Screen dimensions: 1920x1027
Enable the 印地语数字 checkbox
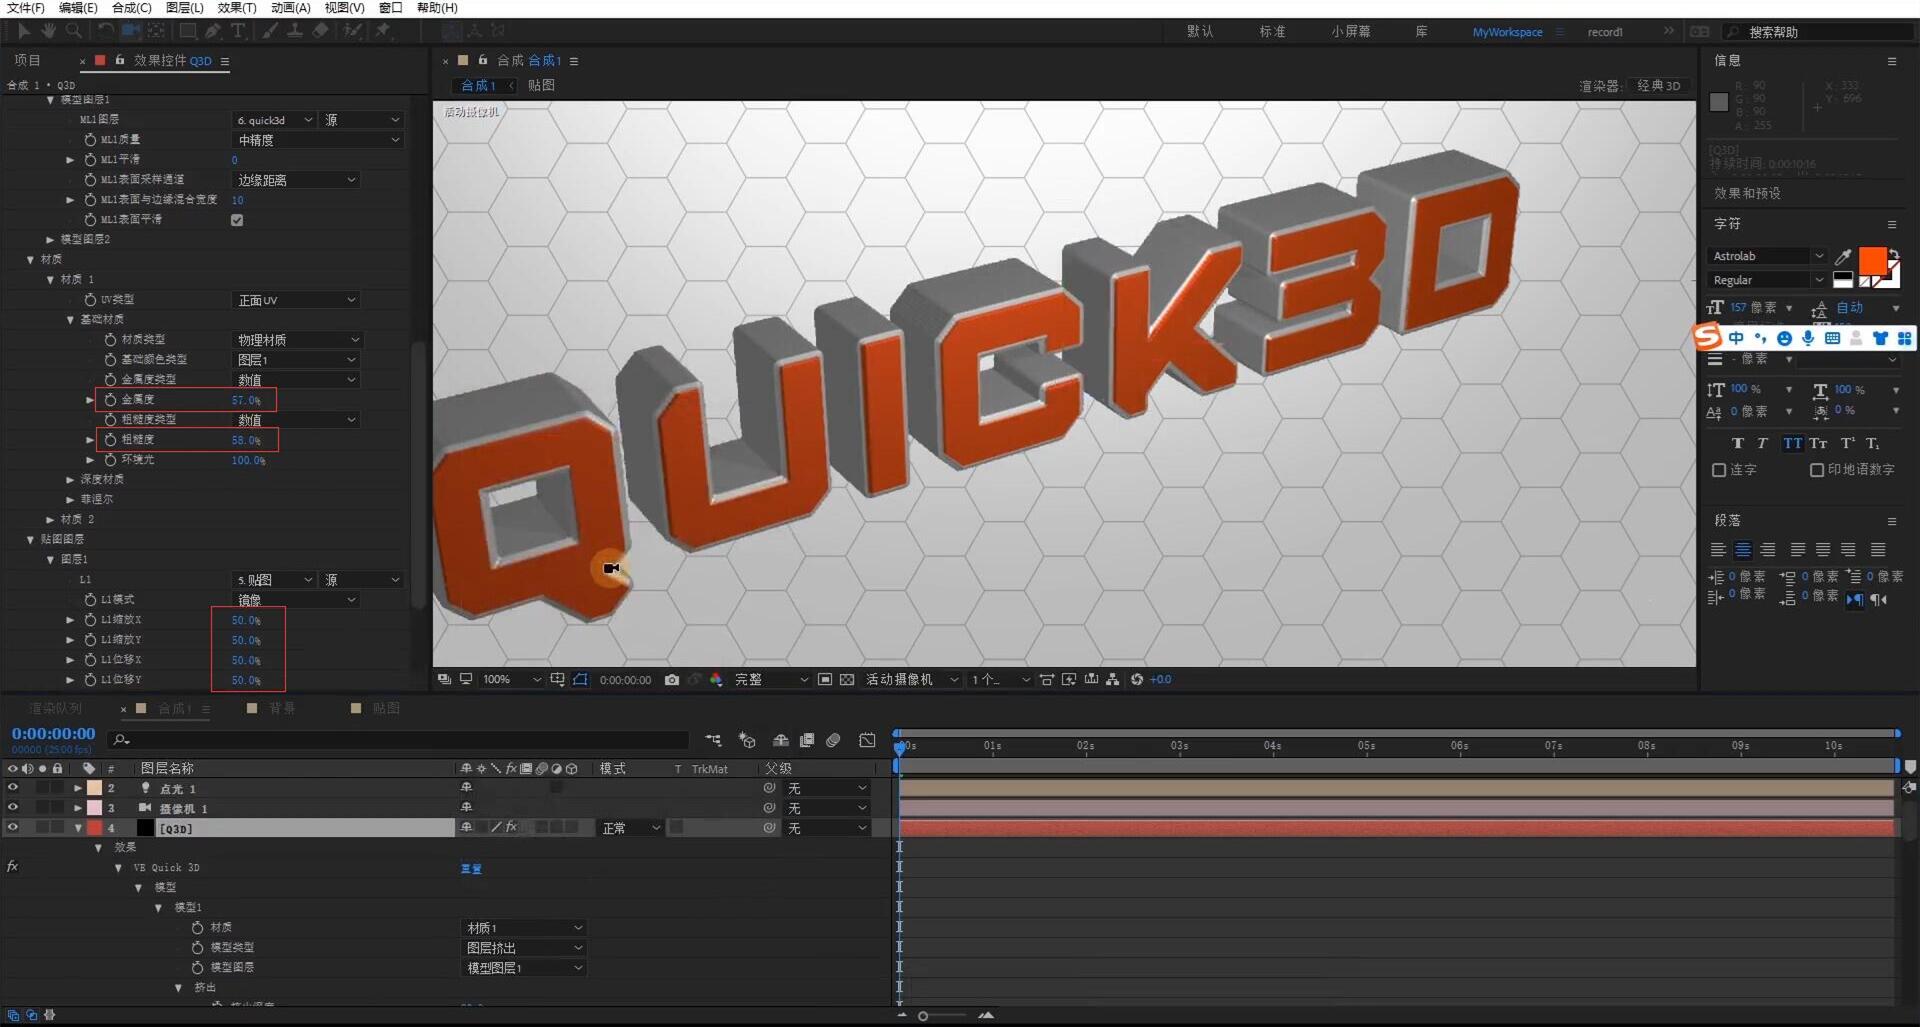point(1817,470)
